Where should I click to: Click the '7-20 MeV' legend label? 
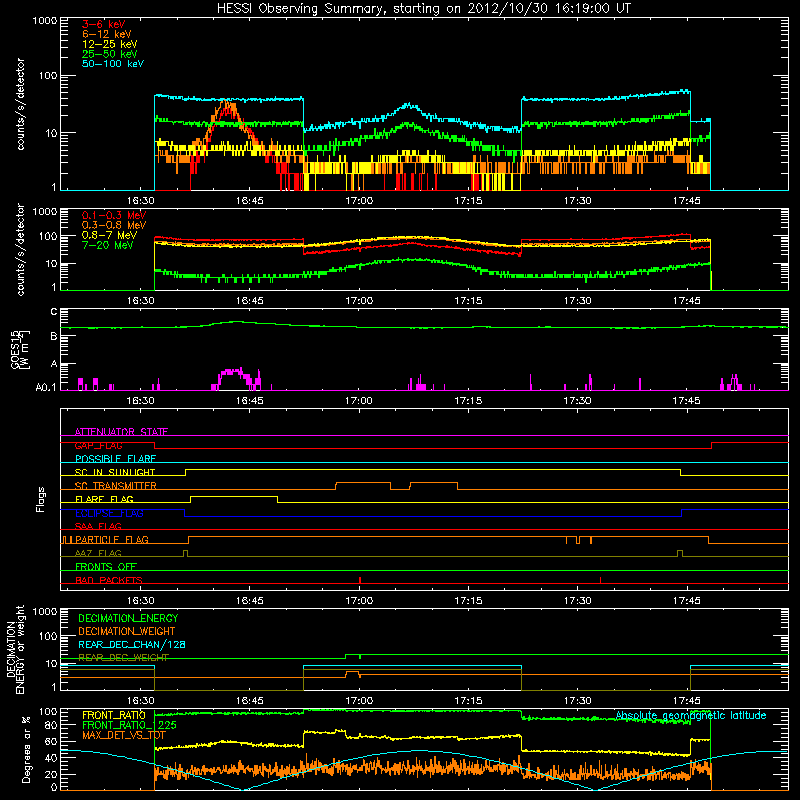108,245
